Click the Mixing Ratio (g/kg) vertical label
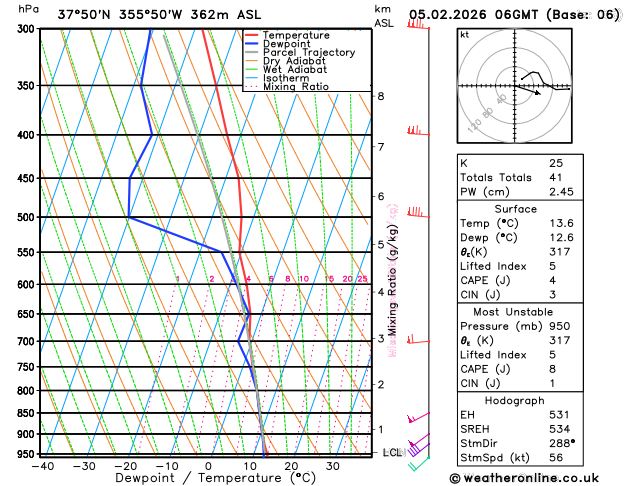Screen dimensions: 629x486 click(392, 280)
